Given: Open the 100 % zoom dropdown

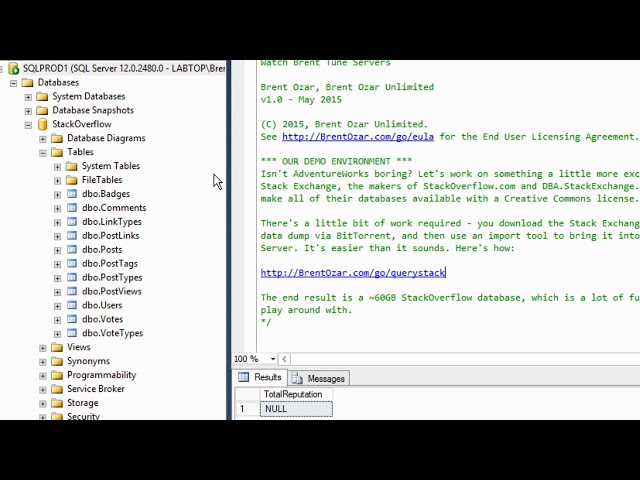Looking at the screenshot, I should click(273, 359).
